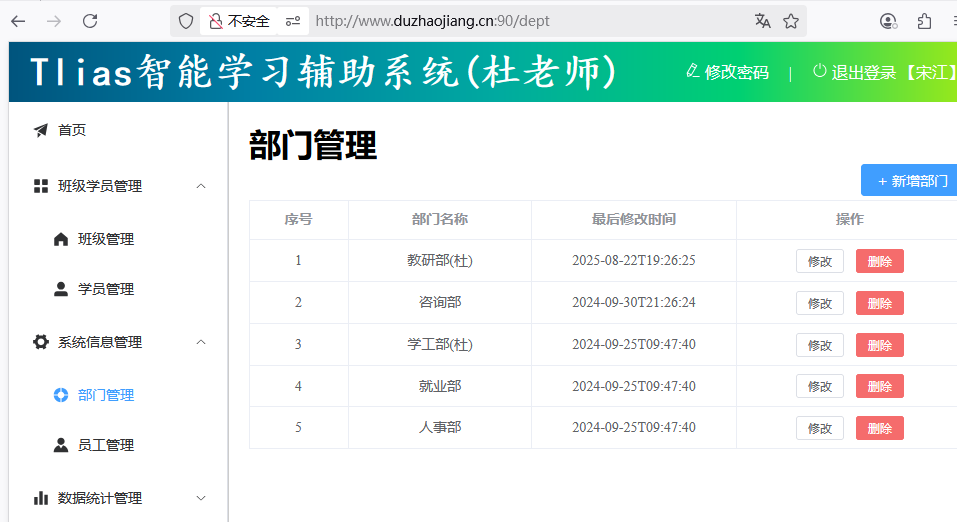Click the browser back arrow
The image size is (957, 522).
click(18, 21)
